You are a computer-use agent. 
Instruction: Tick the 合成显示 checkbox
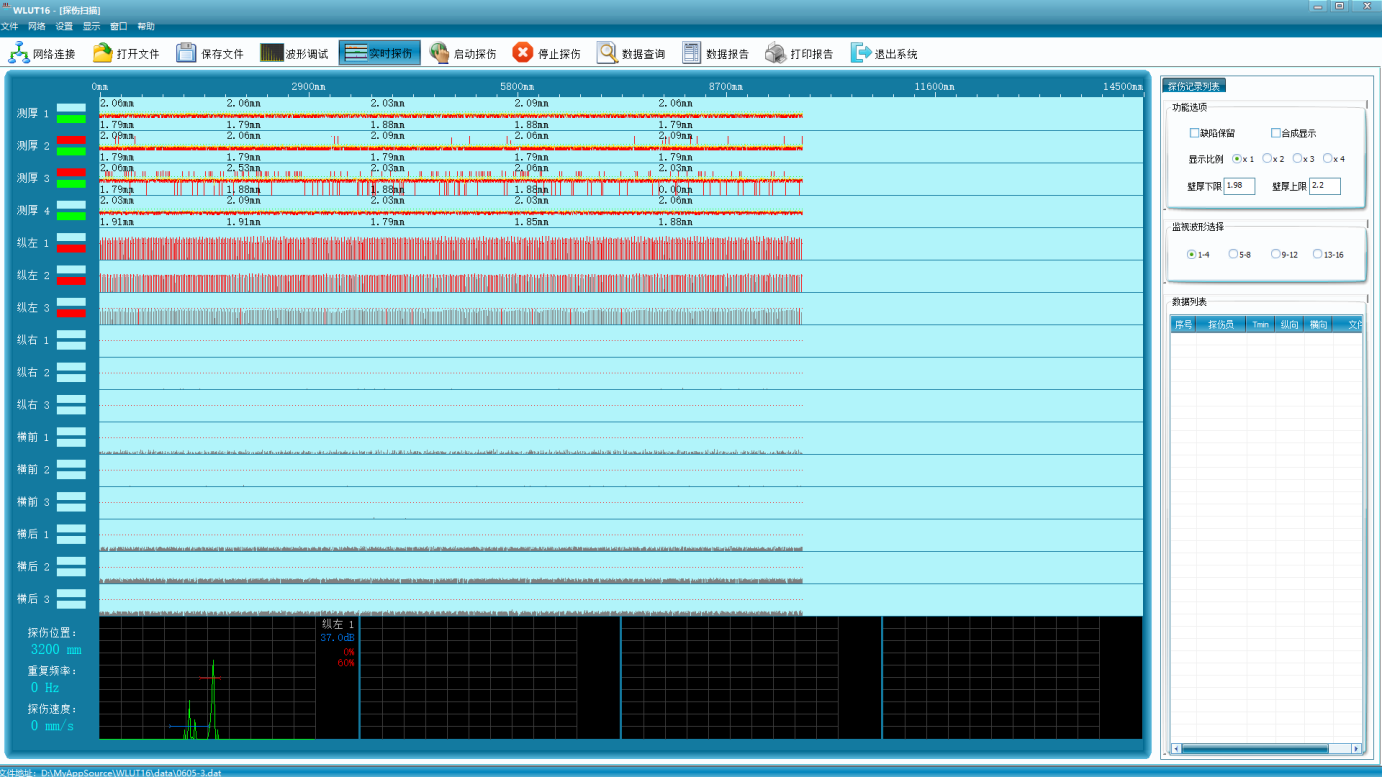click(1276, 133)
